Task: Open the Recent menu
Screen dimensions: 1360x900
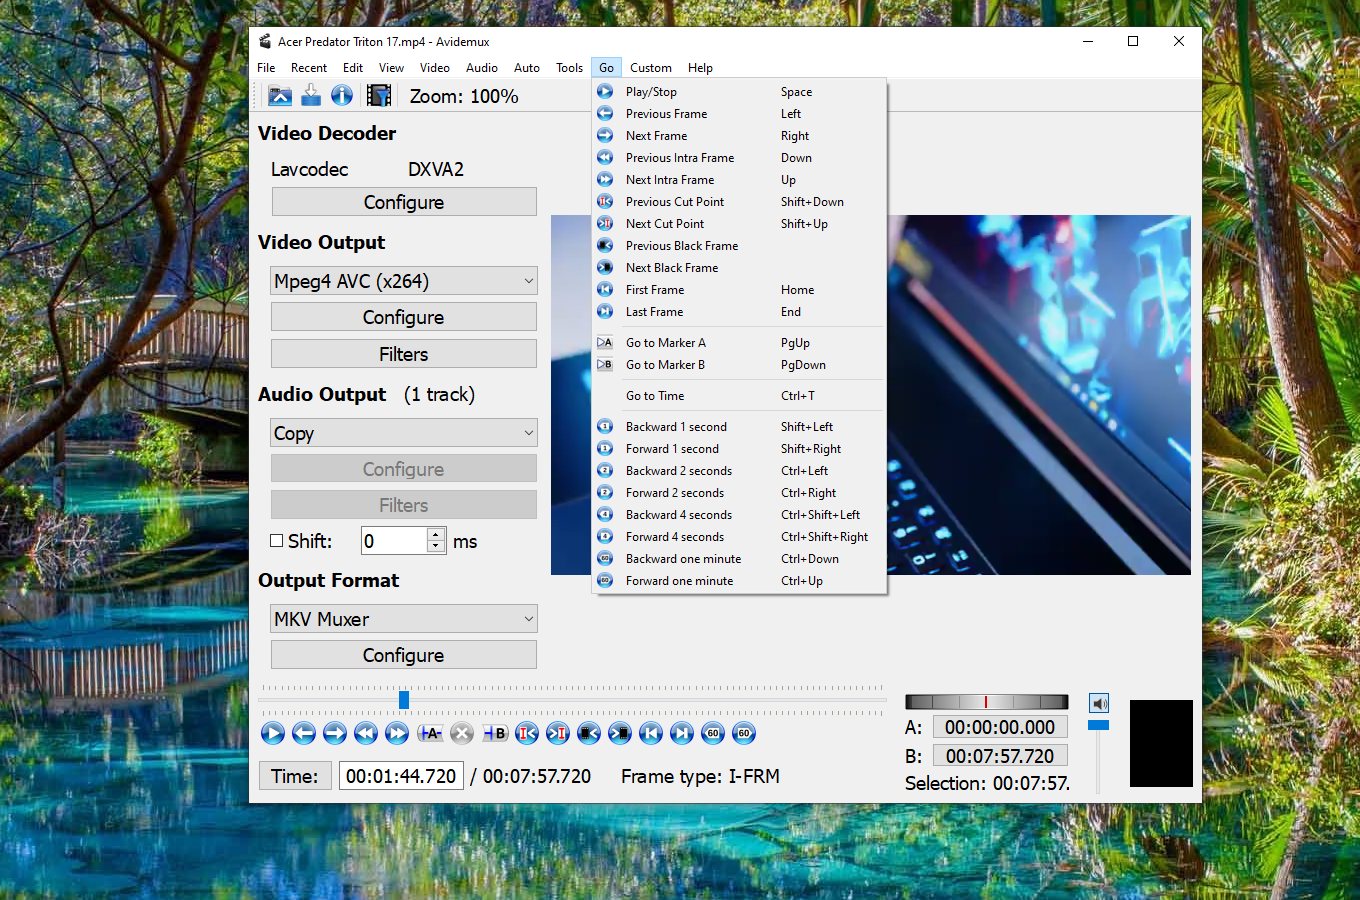Action: (x=309, y=68)
